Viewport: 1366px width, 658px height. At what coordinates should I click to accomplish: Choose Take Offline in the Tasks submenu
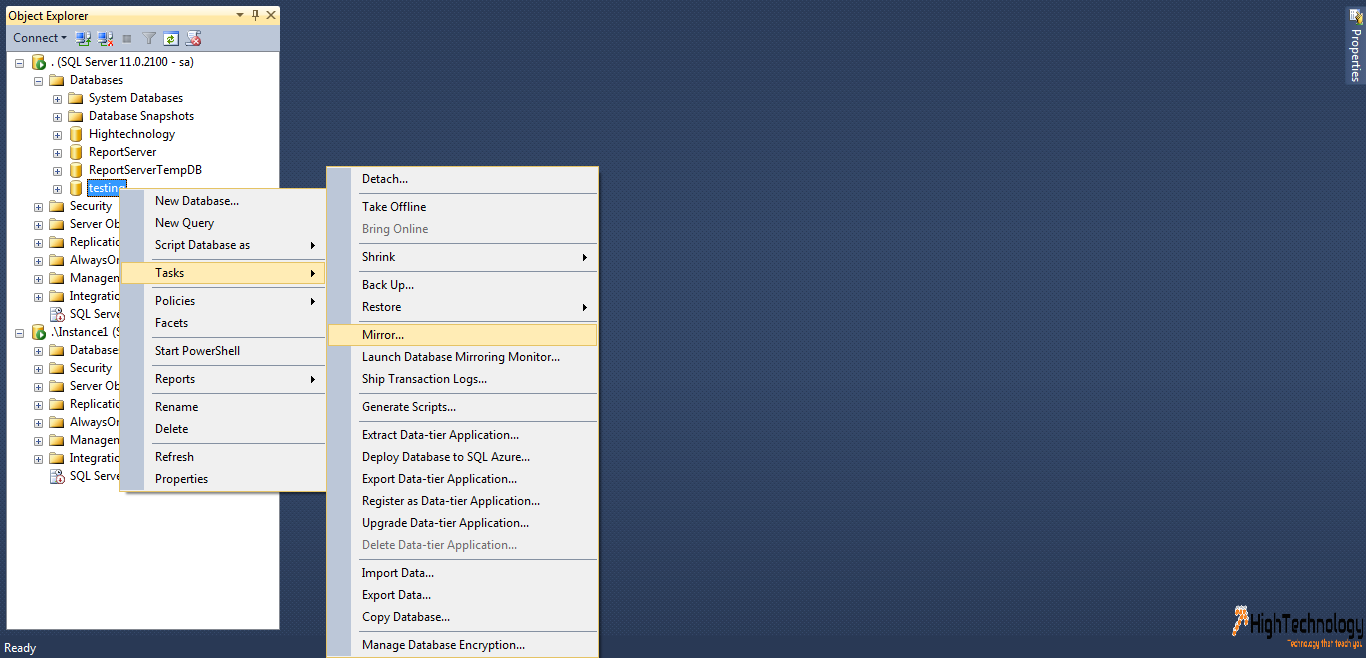pos(462,207)
